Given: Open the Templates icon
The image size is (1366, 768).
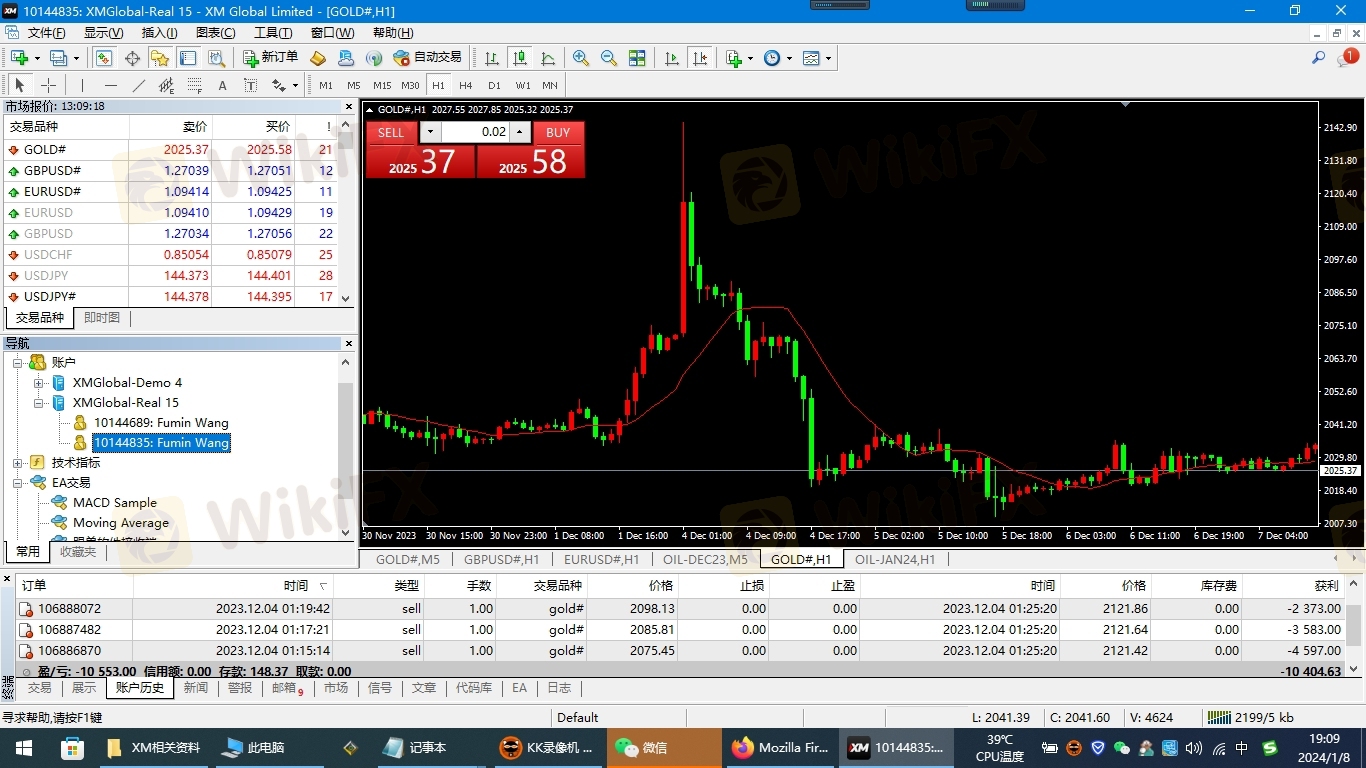Looking at the screenshot, I should click(x=810, y=58).
